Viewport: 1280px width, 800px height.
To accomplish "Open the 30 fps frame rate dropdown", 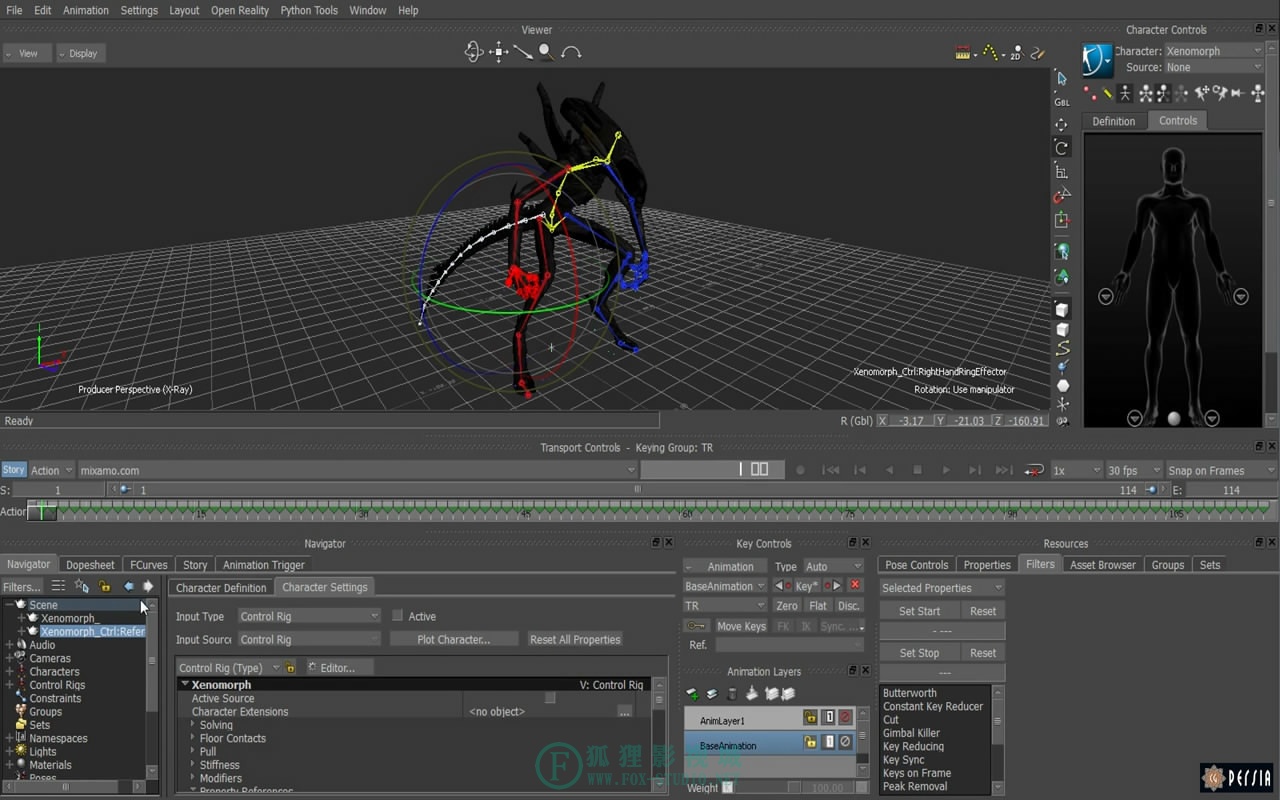I will 1134,470.
